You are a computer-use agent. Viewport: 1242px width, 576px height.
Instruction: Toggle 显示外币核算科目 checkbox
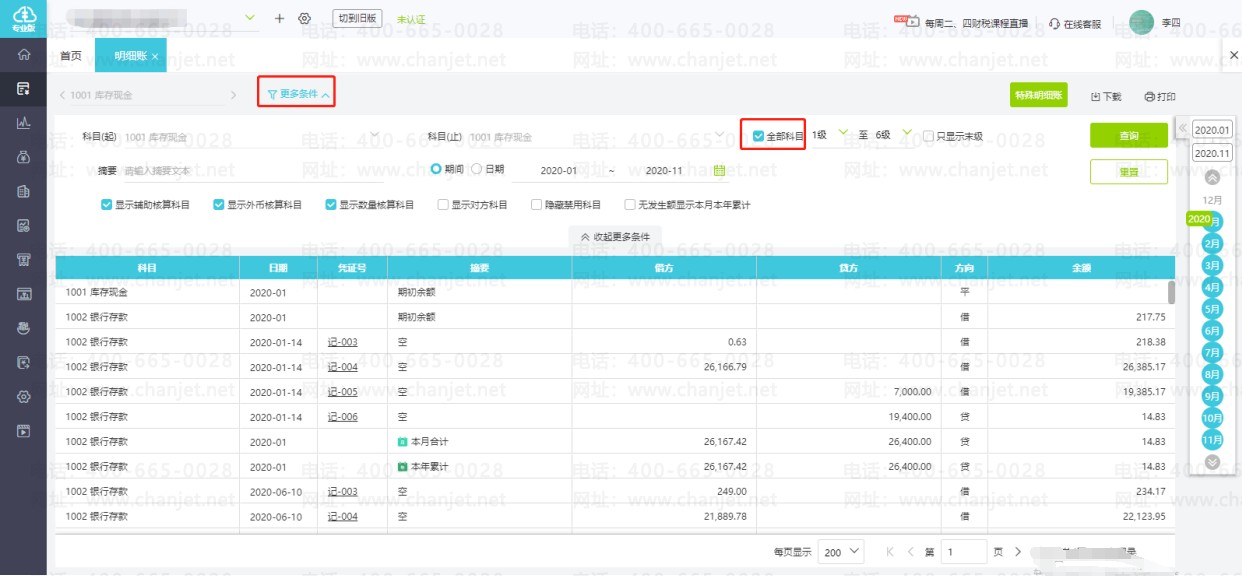point(218,205)
